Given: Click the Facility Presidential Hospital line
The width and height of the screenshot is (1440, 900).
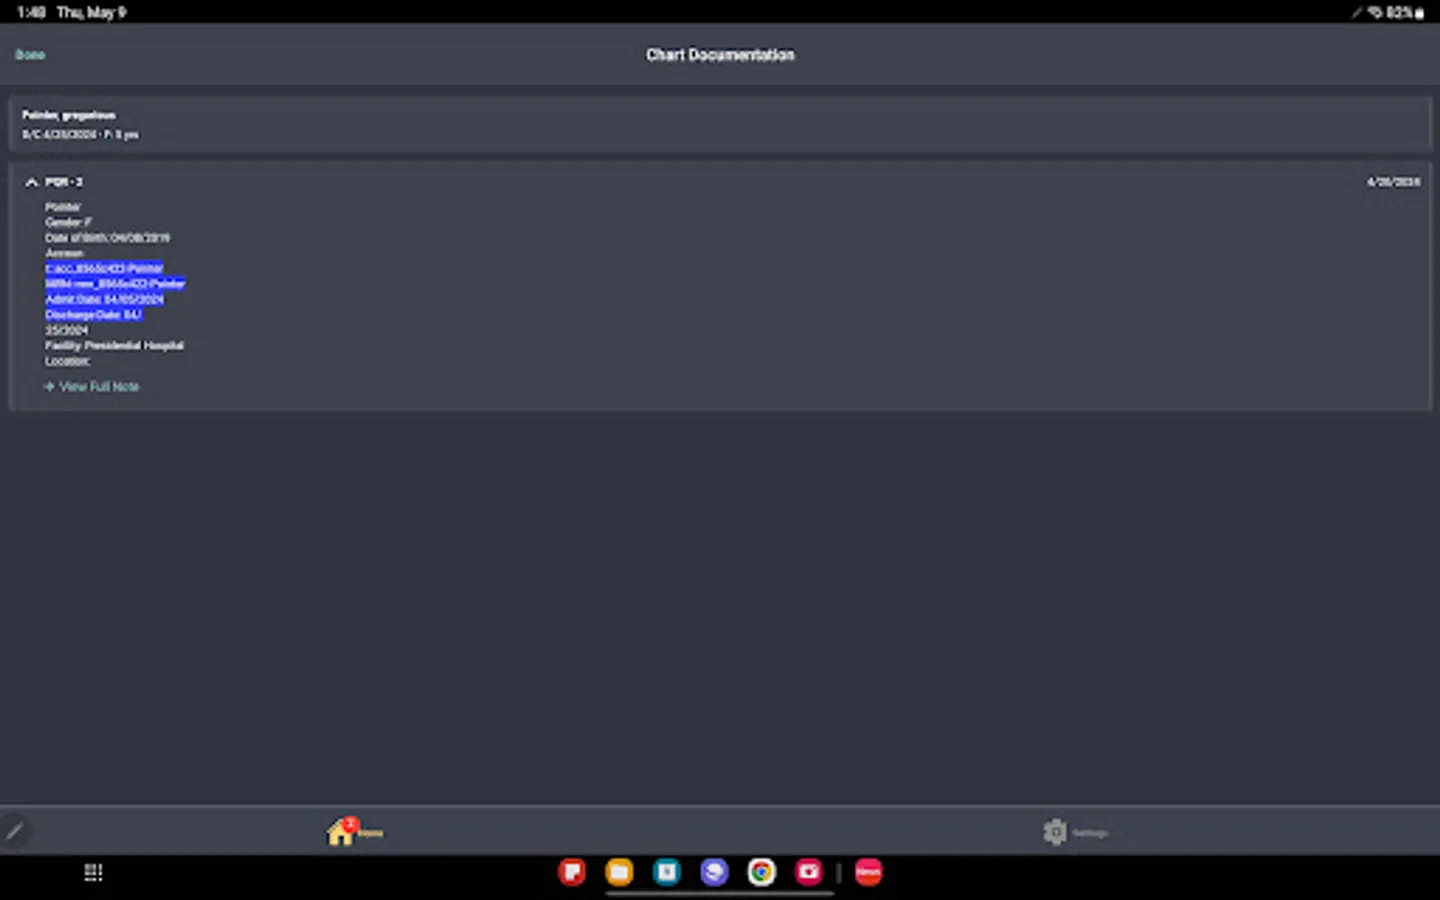Looking at the screenshot, I should coord(114,345).
